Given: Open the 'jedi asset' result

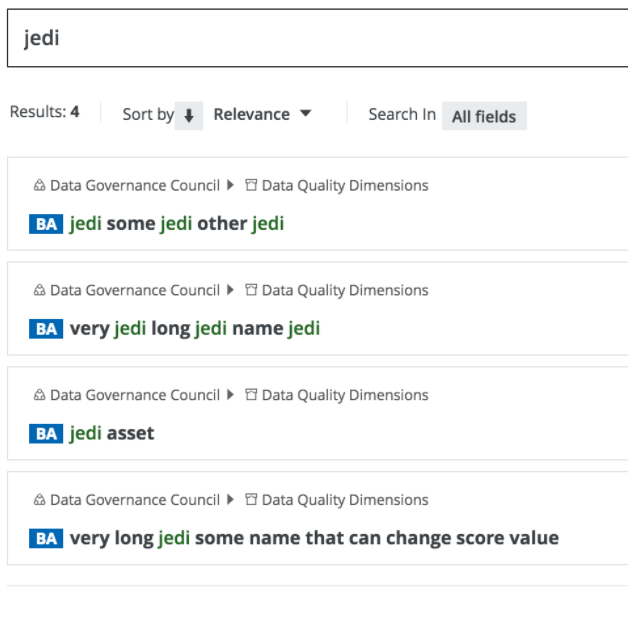Looking at the screenshot, I should point(112,434).
